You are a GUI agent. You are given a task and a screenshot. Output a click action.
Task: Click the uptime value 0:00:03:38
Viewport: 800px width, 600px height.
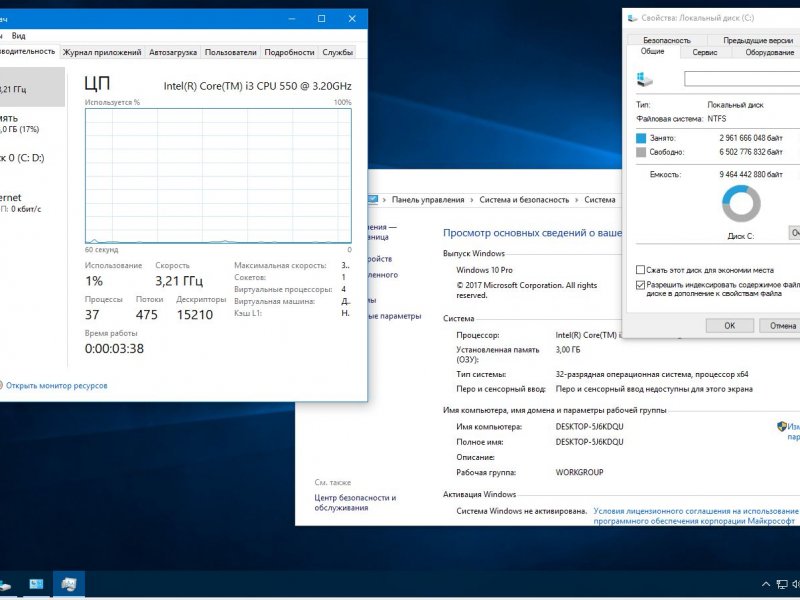[x=114, y=348]
